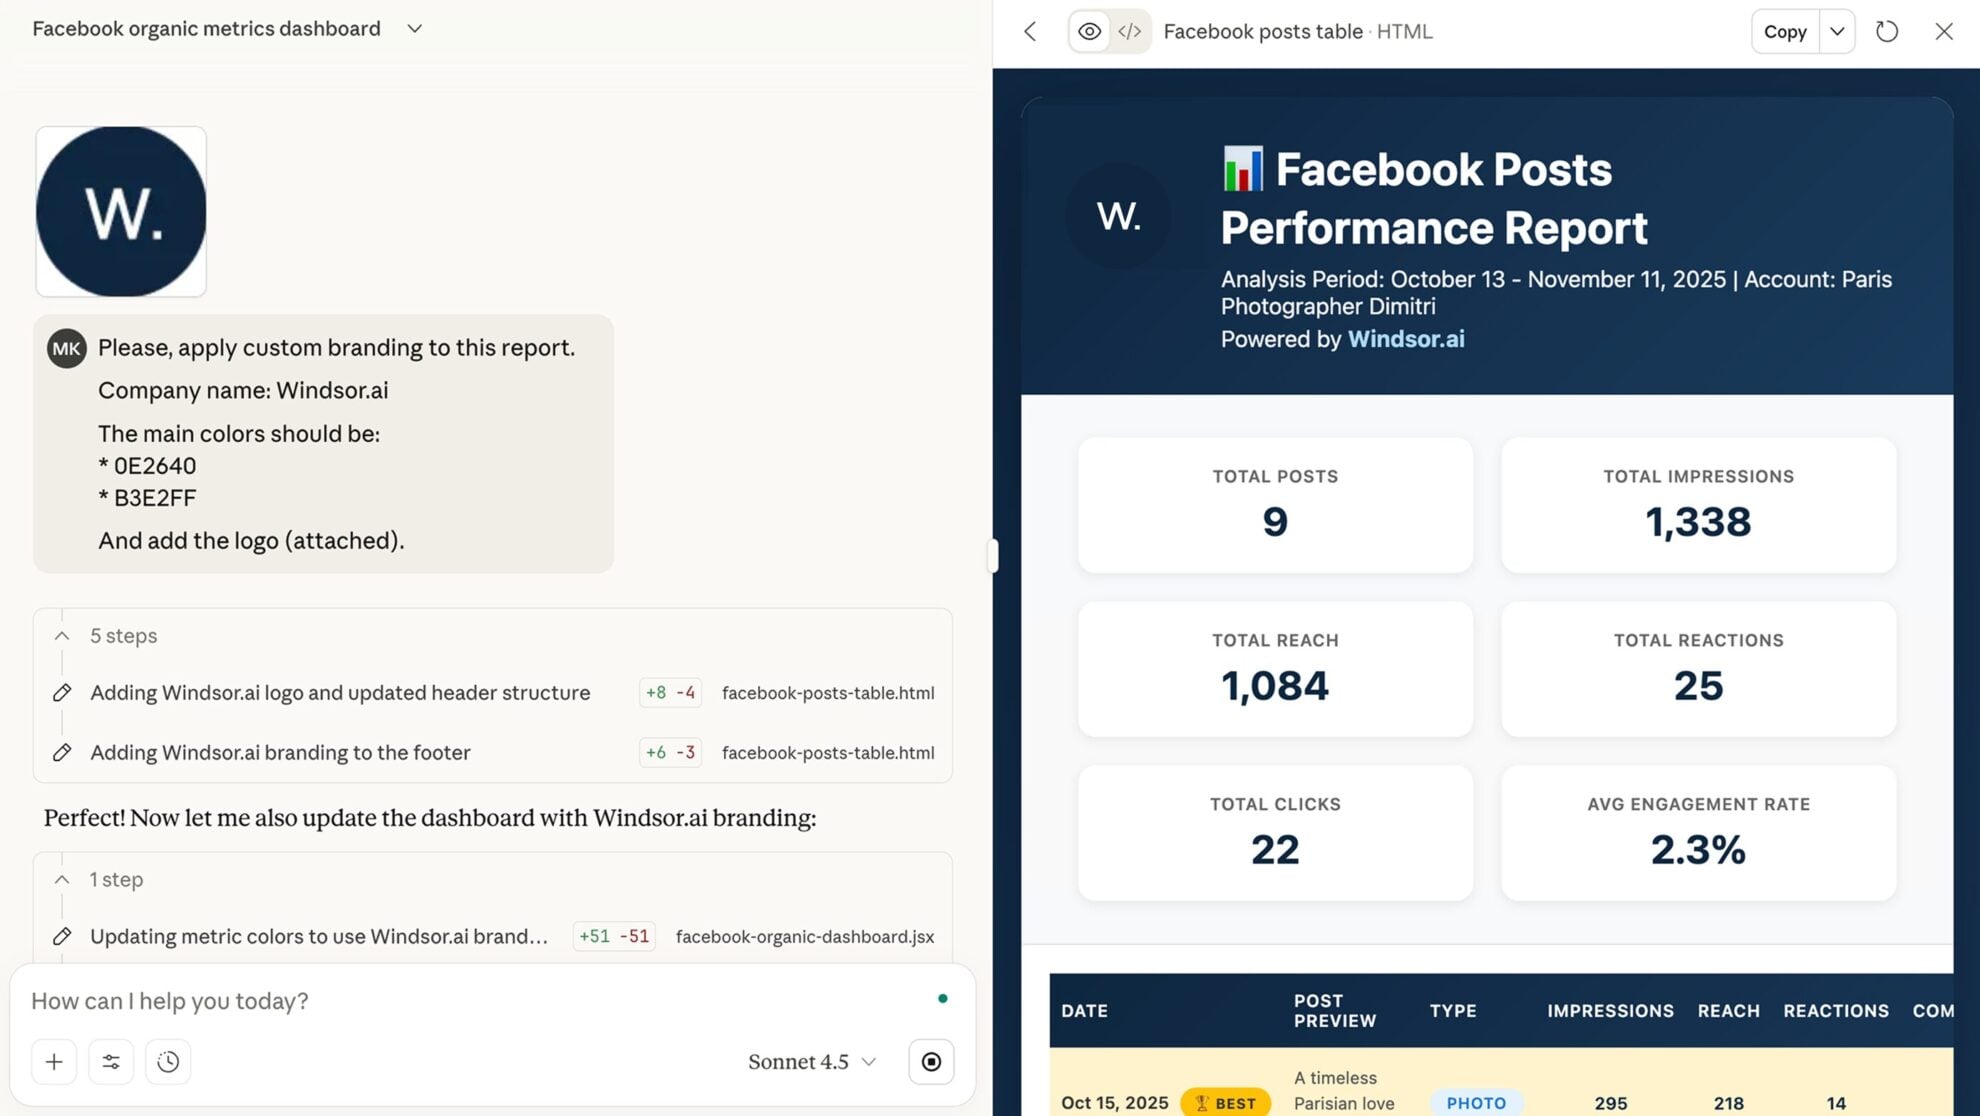Viewport: 1980px width, 1116px height.
Task: Click the attached W. logo thumbnail
Action: [121, 211]
